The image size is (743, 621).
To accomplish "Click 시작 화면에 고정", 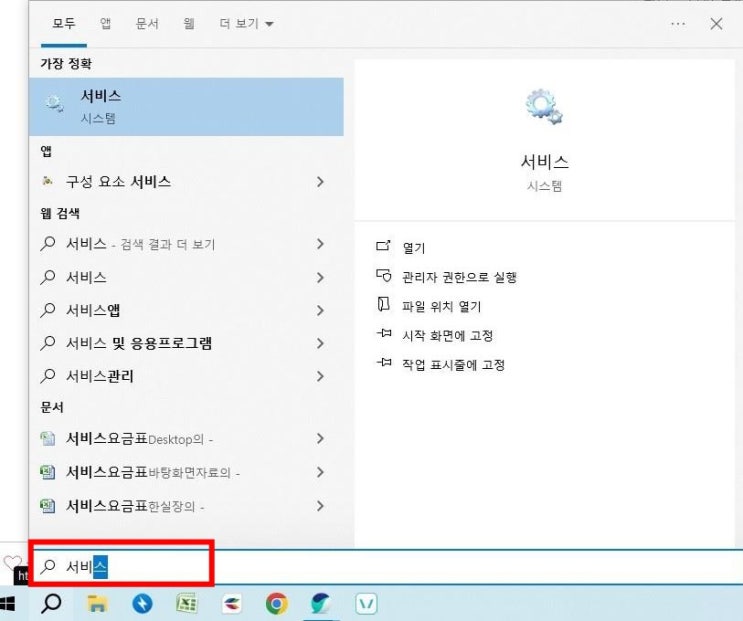I will [x=448, y=336].
